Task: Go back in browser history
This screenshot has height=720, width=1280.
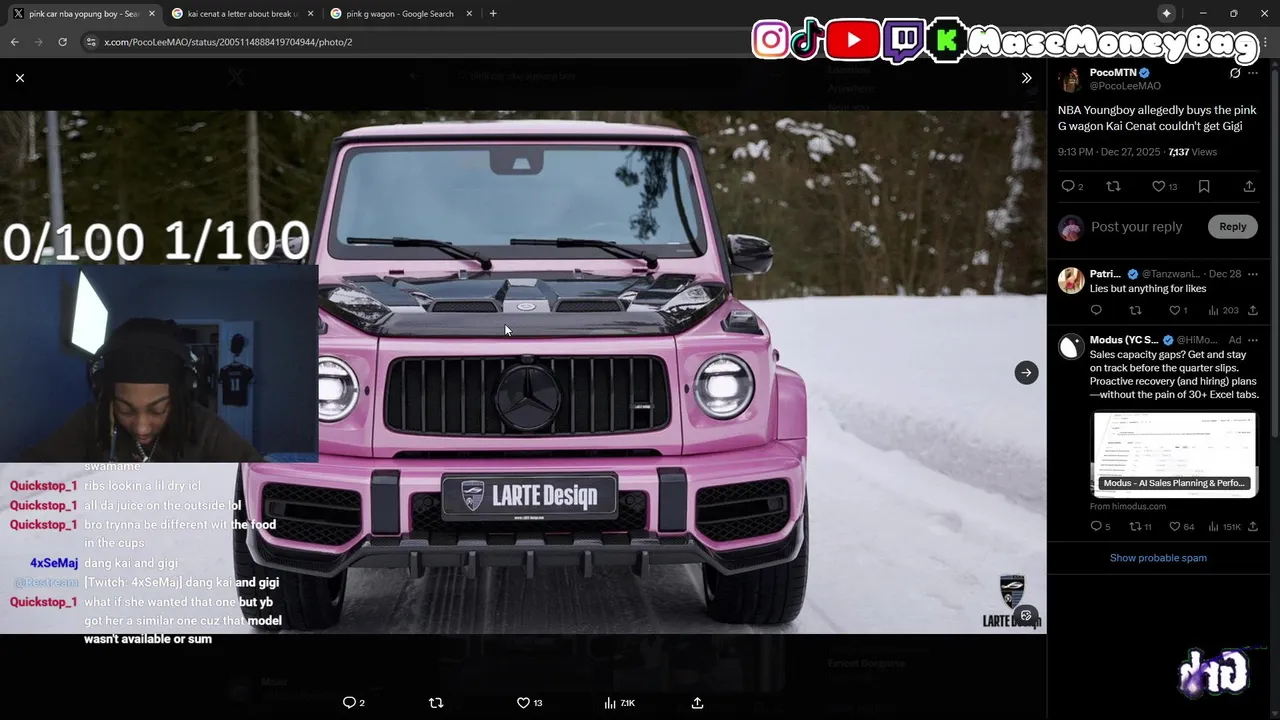Action: (14, 42)
